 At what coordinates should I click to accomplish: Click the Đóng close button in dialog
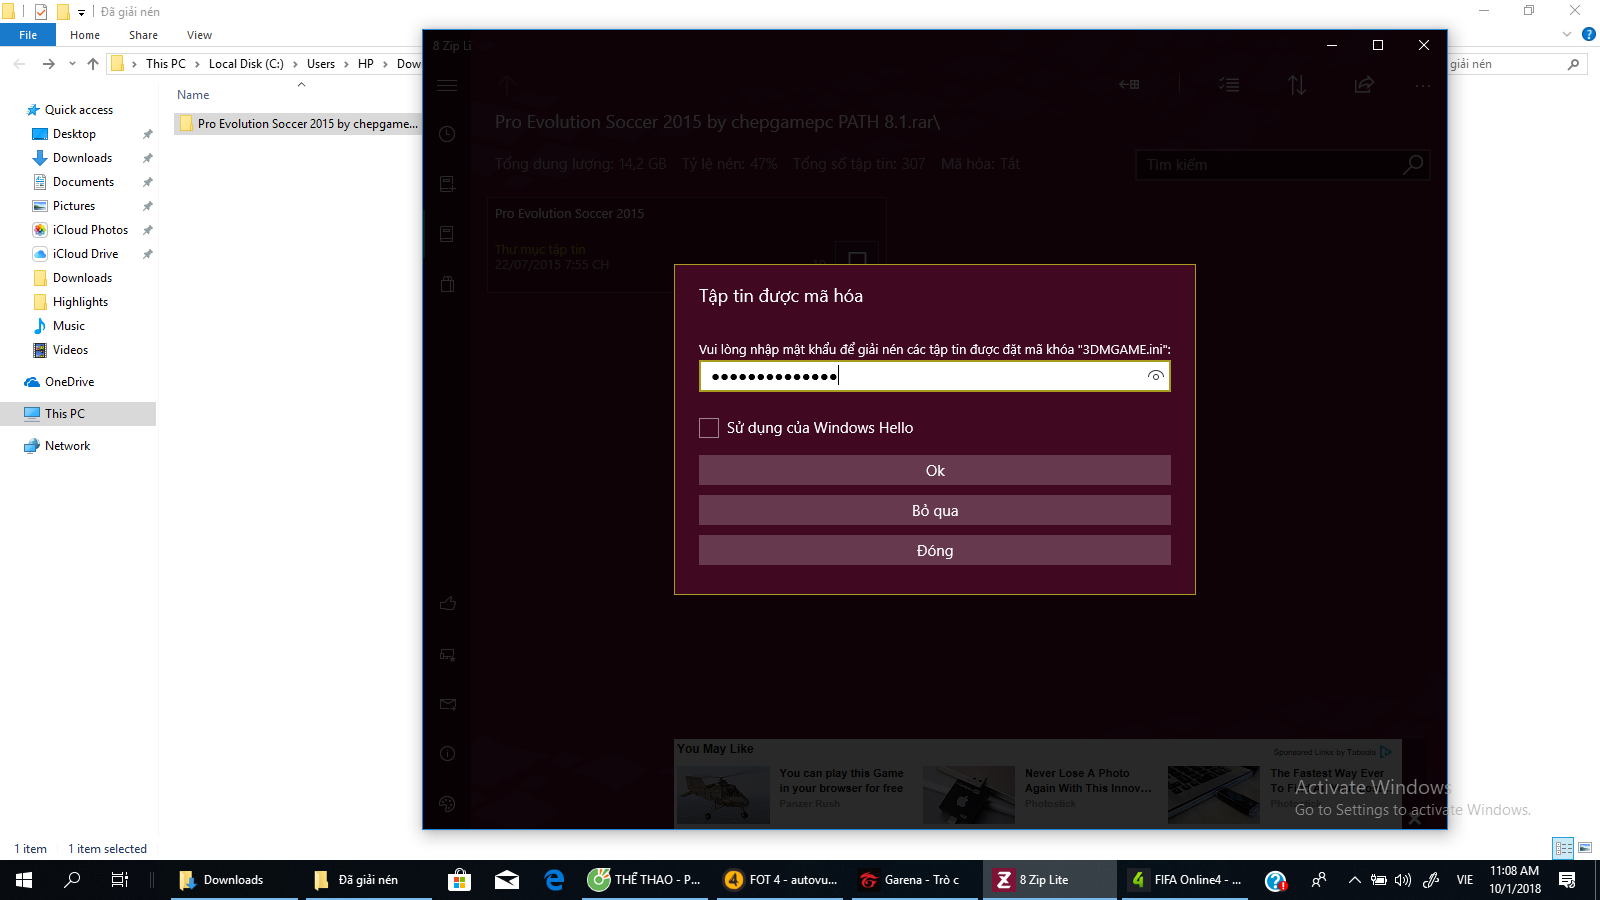pyautogui.click(x=935, y=551)
